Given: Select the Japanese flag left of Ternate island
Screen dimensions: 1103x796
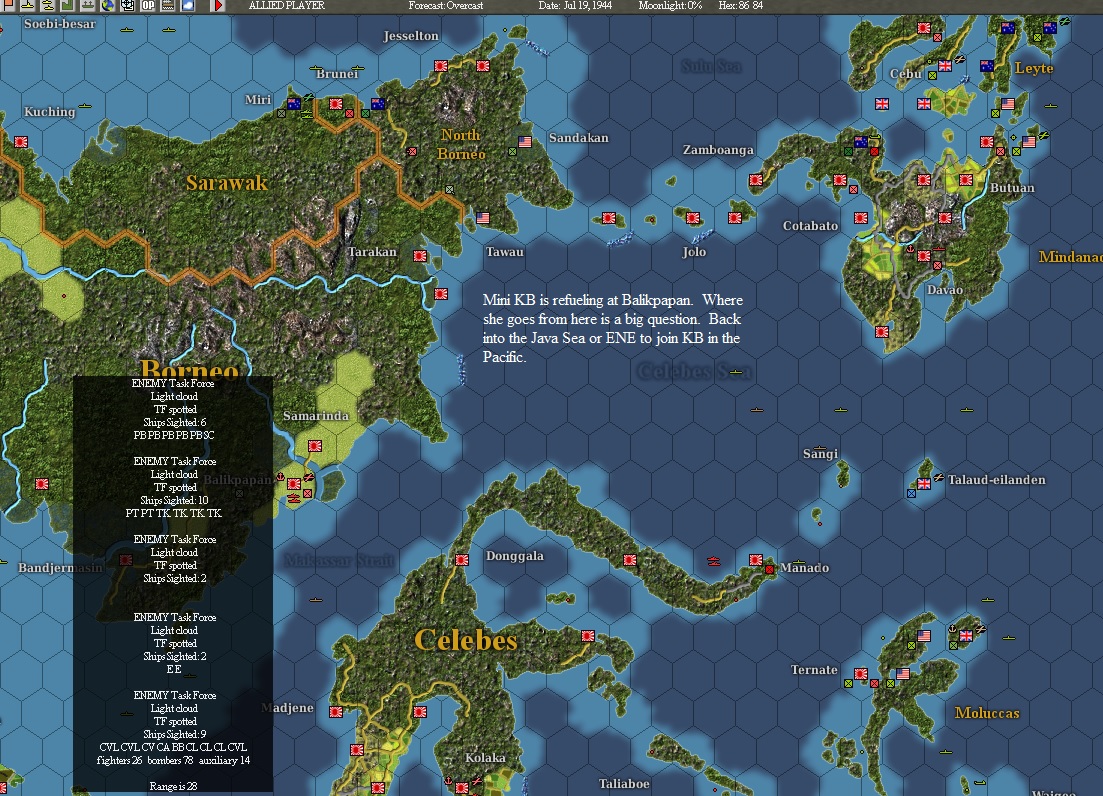Looking at the screenshot, I should [860, 674].
